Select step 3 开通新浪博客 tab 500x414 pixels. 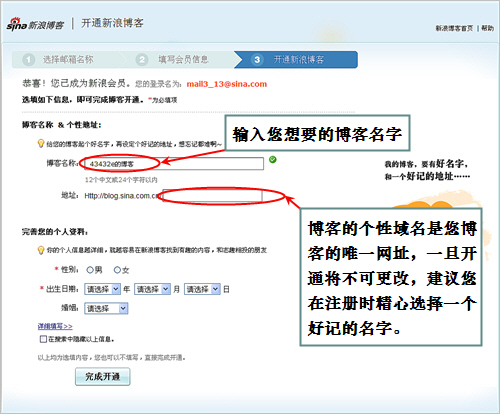tap(296, 60)
